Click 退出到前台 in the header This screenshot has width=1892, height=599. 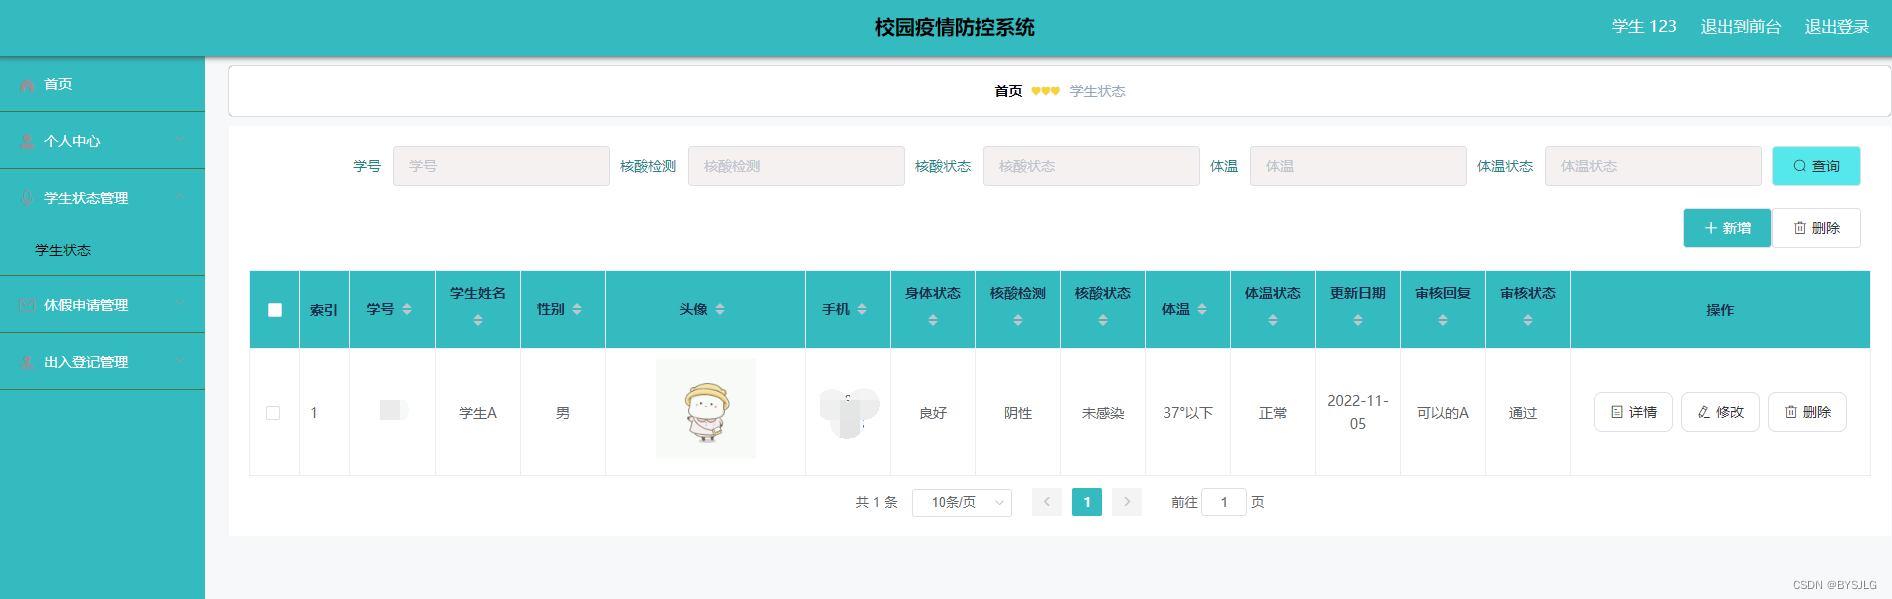tap(1741, 27)
